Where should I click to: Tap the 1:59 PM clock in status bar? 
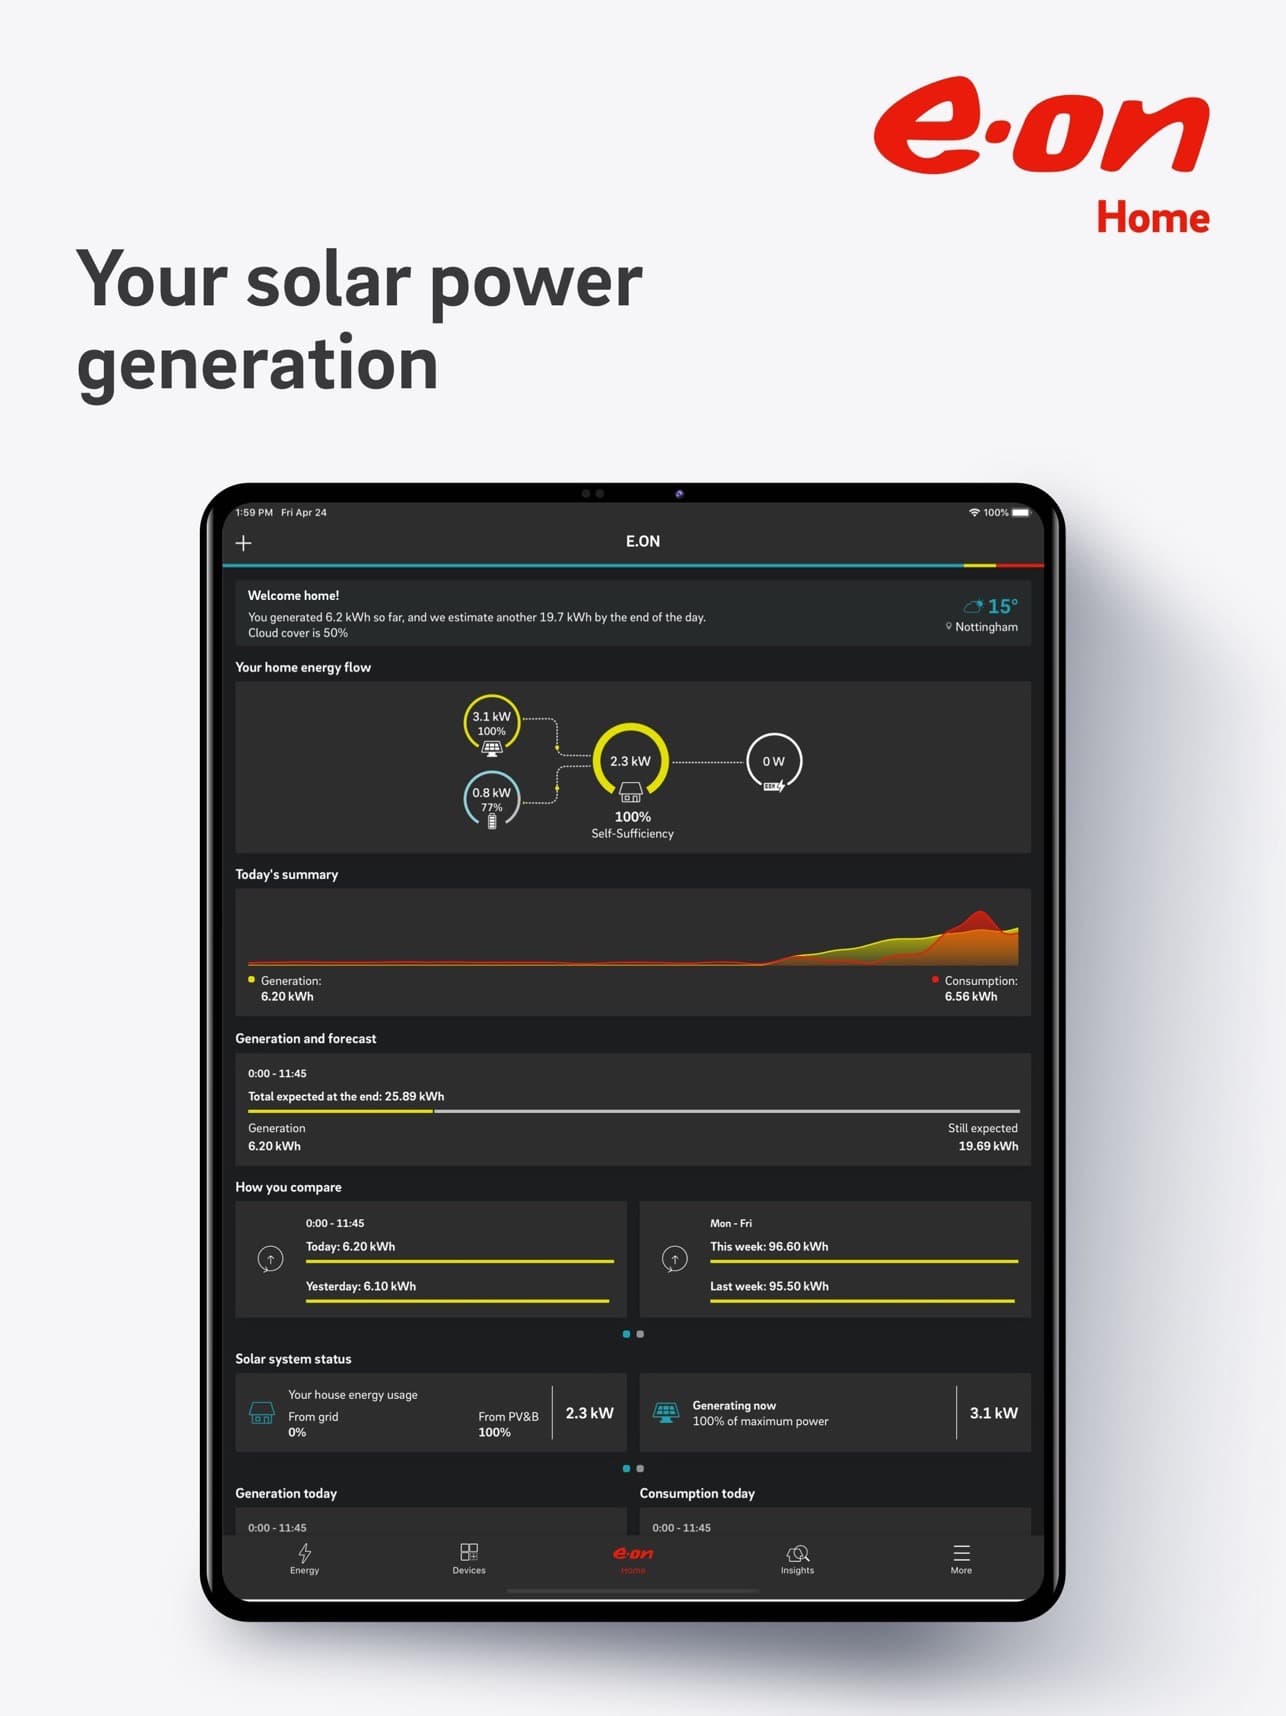254,512
